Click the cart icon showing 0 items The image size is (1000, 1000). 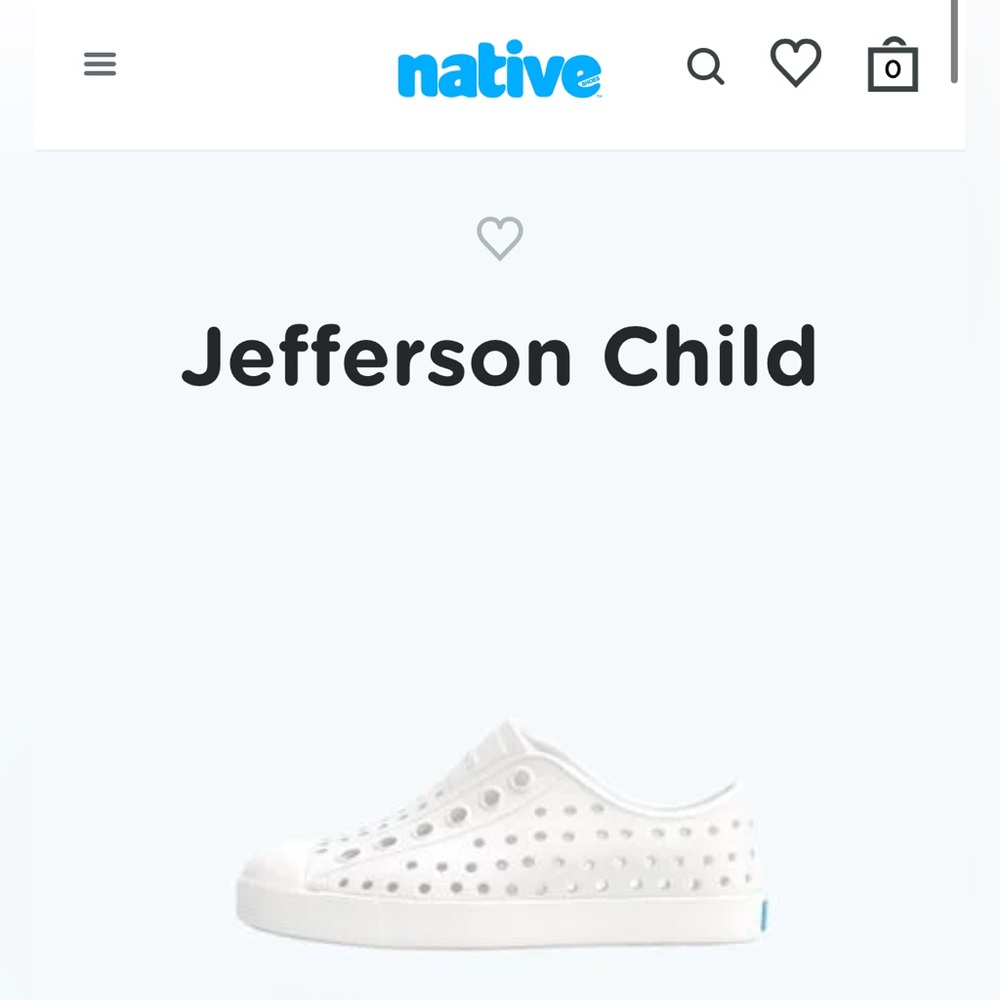click(893, 67)
